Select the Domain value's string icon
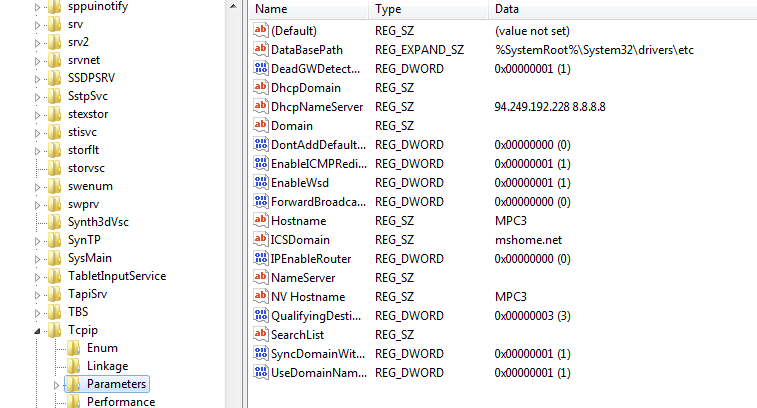 coord(261,126)
